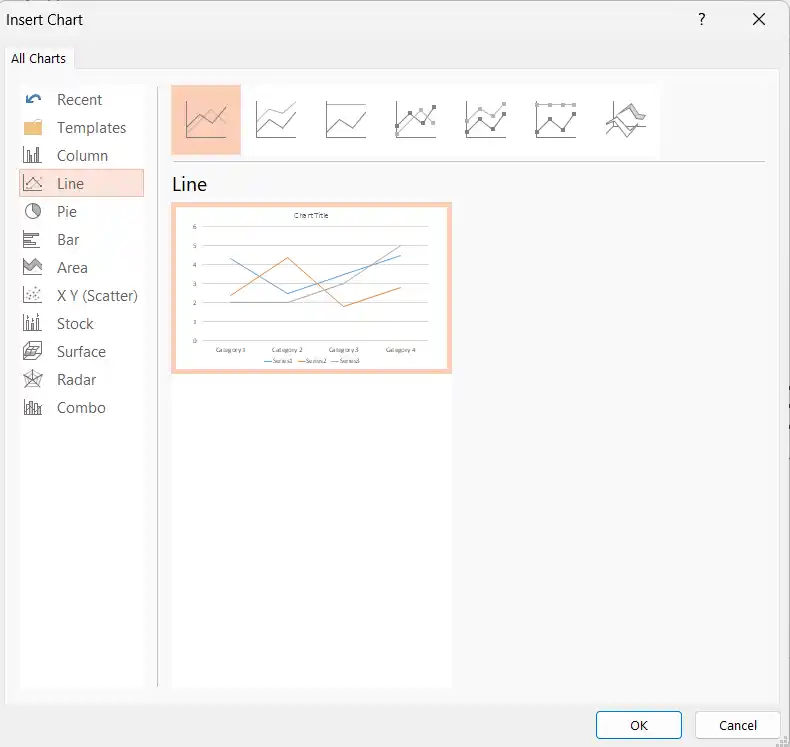
Task: Close the Insert Chart dialog
Action: coord(759,19)
